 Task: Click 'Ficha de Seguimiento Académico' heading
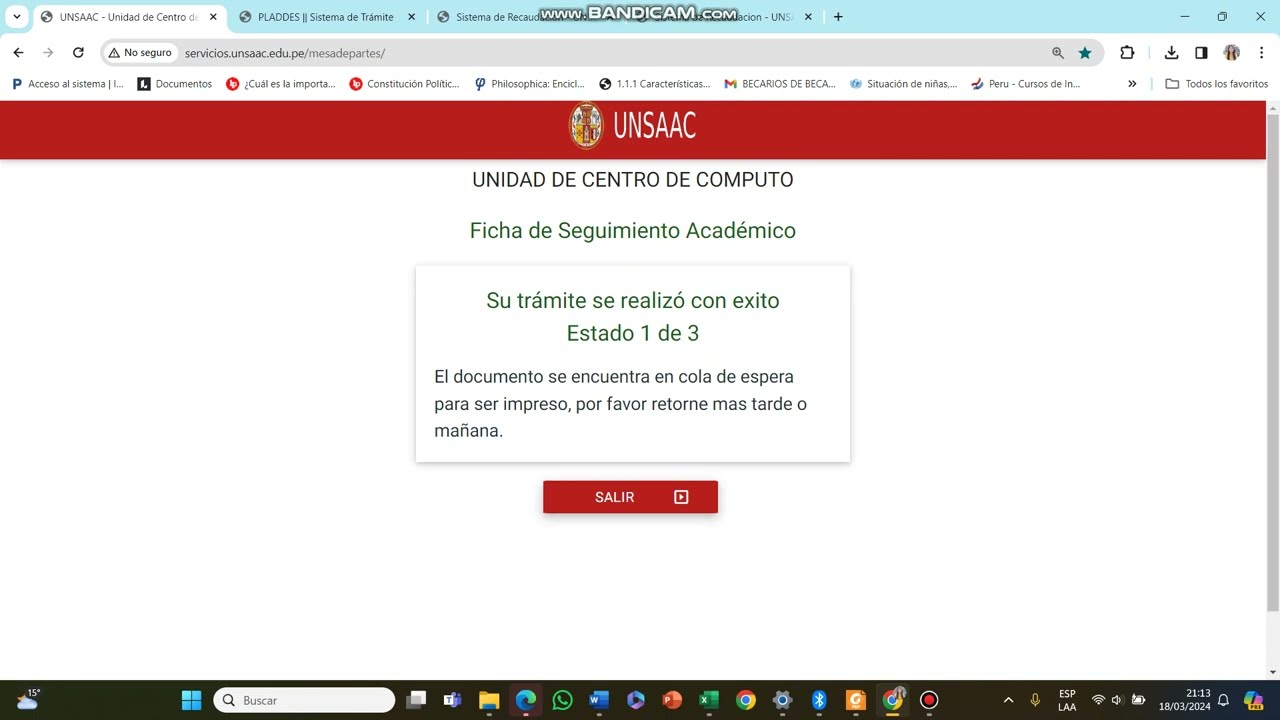pos(633,231)
